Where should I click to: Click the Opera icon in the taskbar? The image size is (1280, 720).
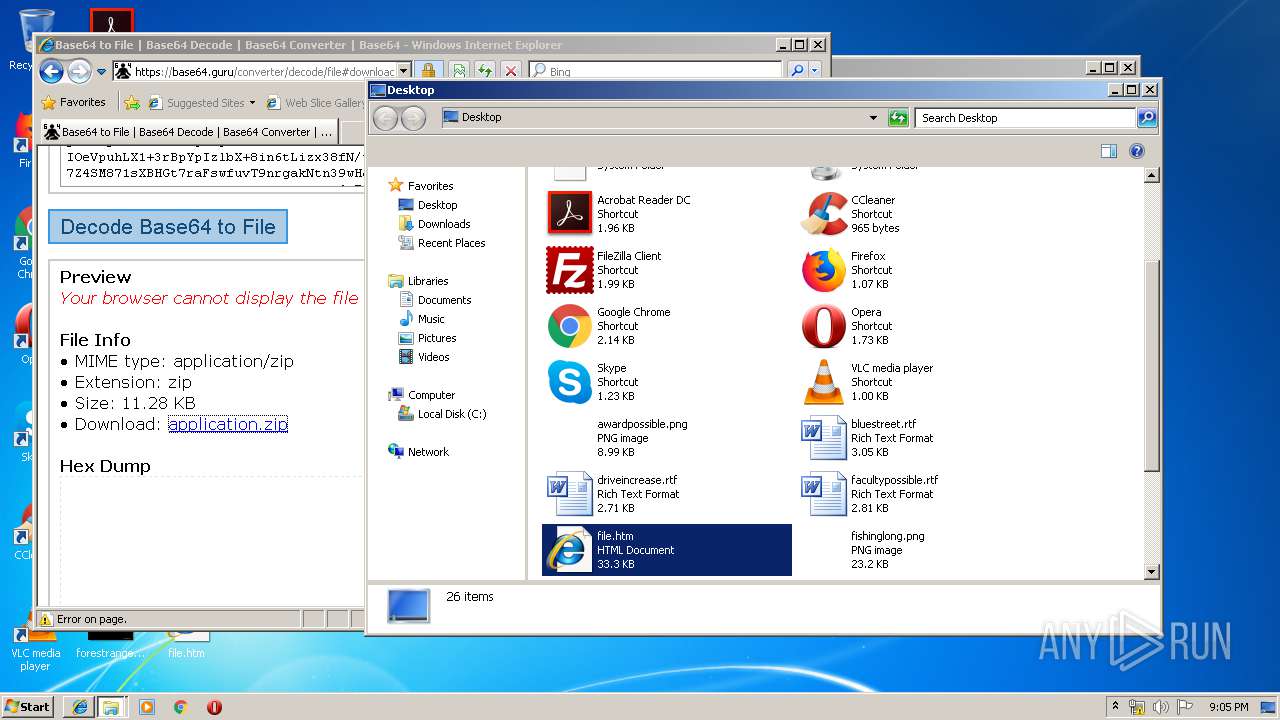(x=214, y=707)
